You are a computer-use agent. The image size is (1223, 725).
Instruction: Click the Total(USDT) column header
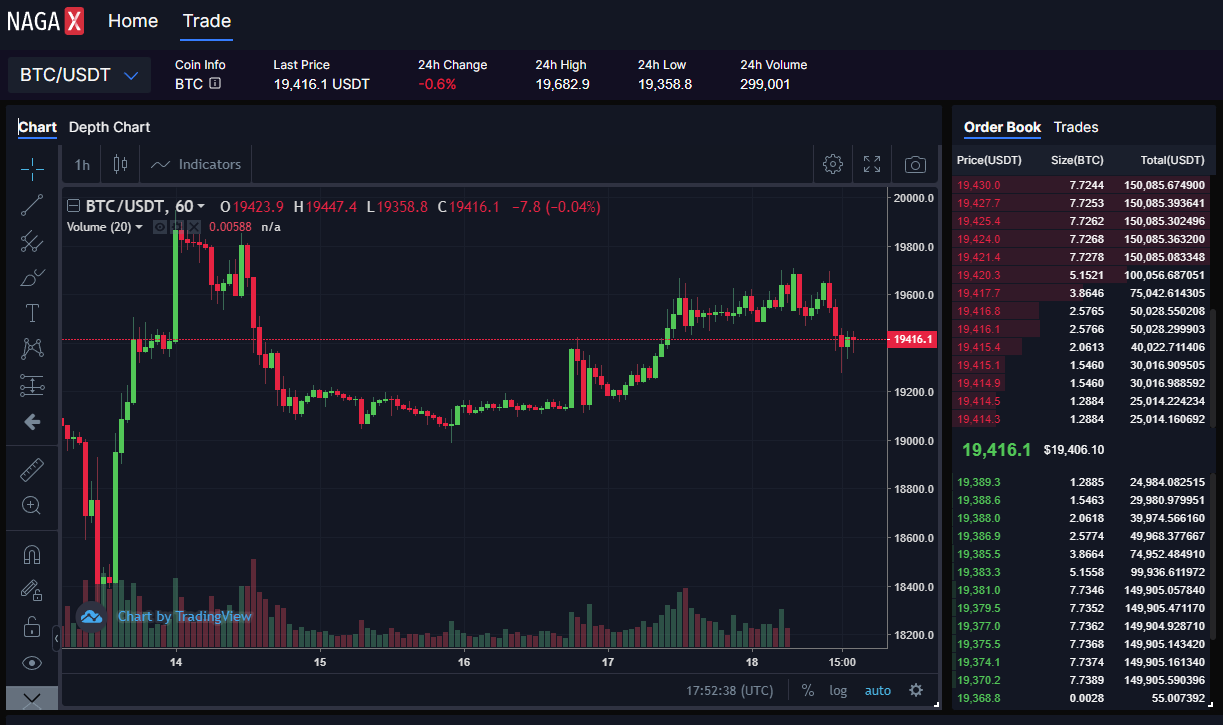pos(1172,160)
